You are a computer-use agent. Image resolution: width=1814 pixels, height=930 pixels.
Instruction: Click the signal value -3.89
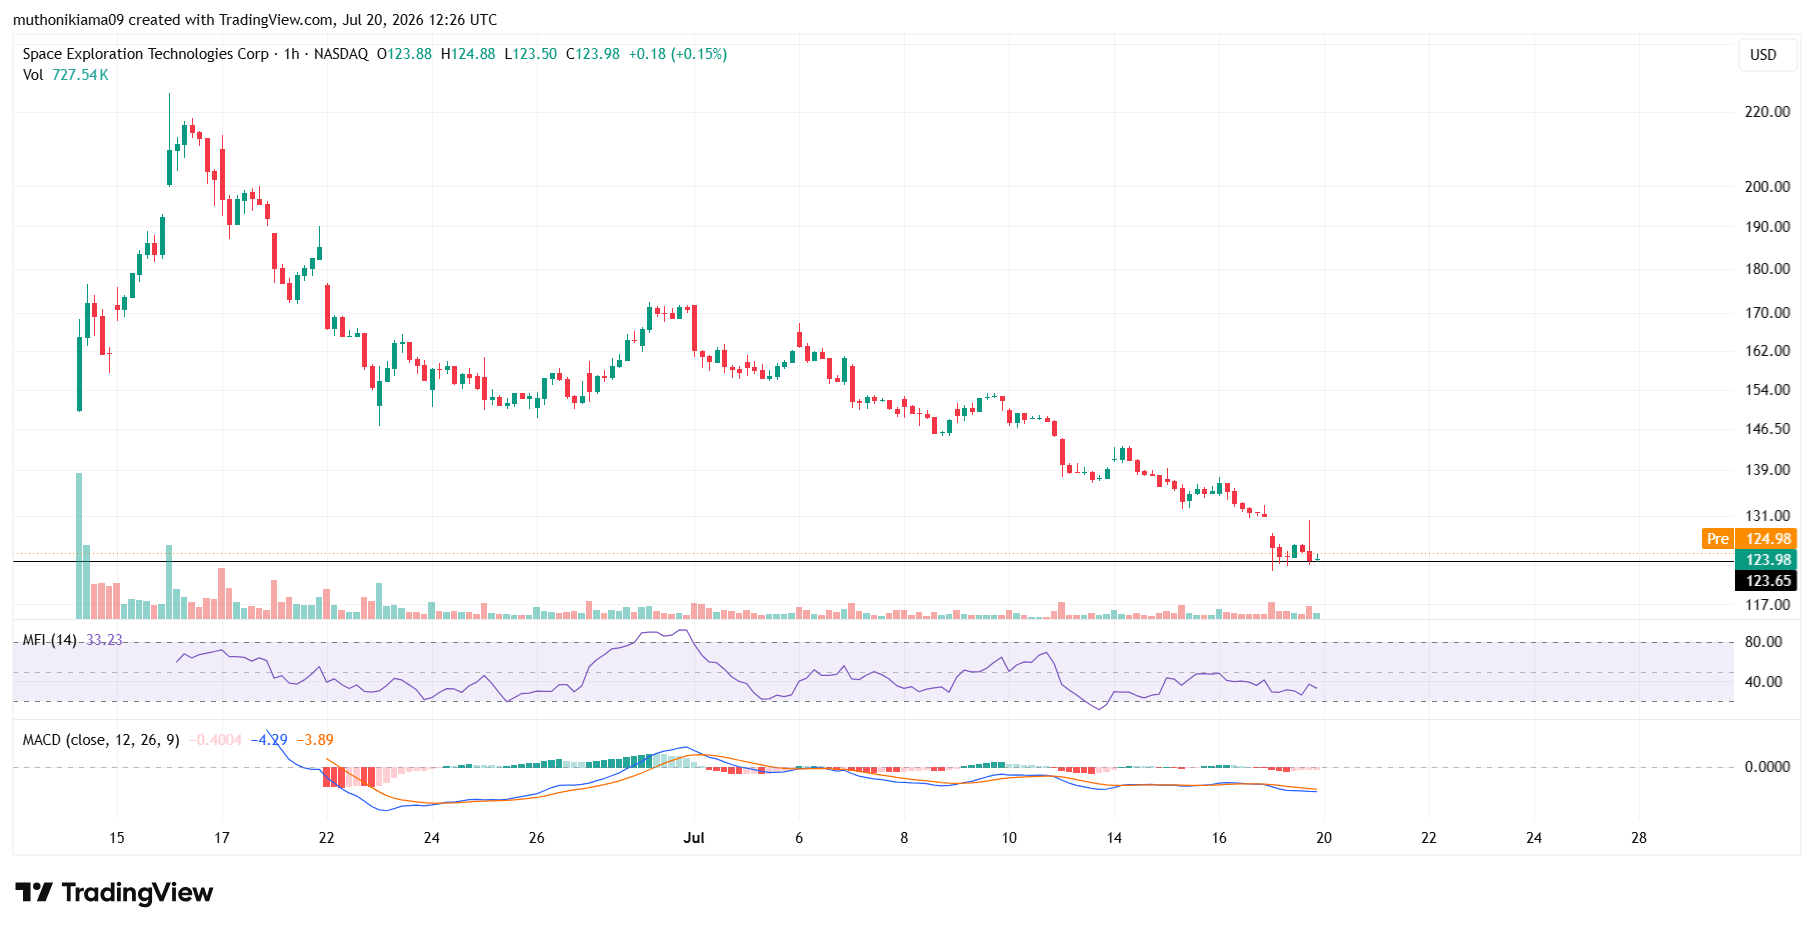tap(315, 740)
